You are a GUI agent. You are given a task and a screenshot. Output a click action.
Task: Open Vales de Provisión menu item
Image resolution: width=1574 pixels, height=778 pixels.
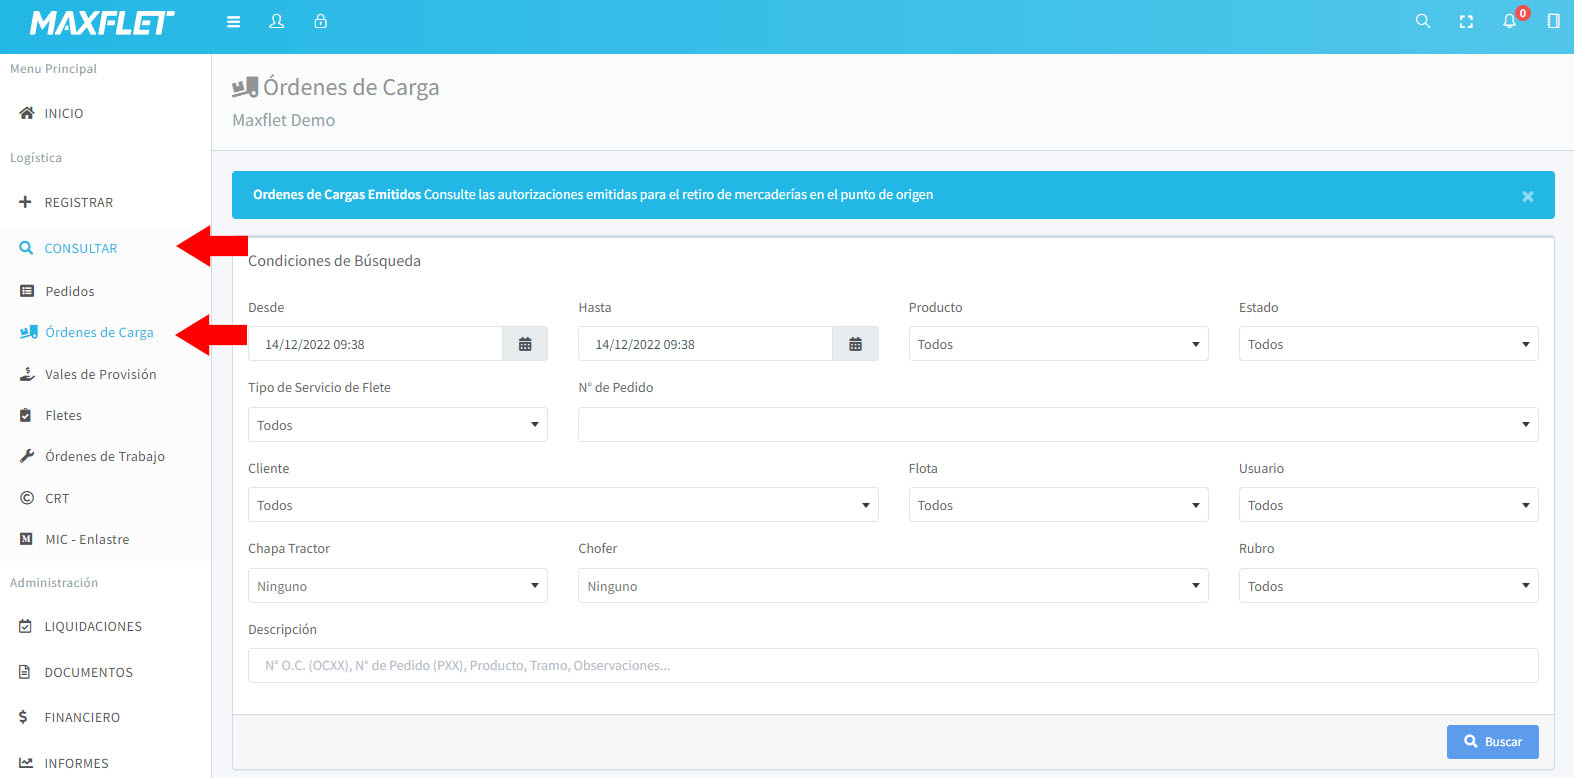point(100,374)
